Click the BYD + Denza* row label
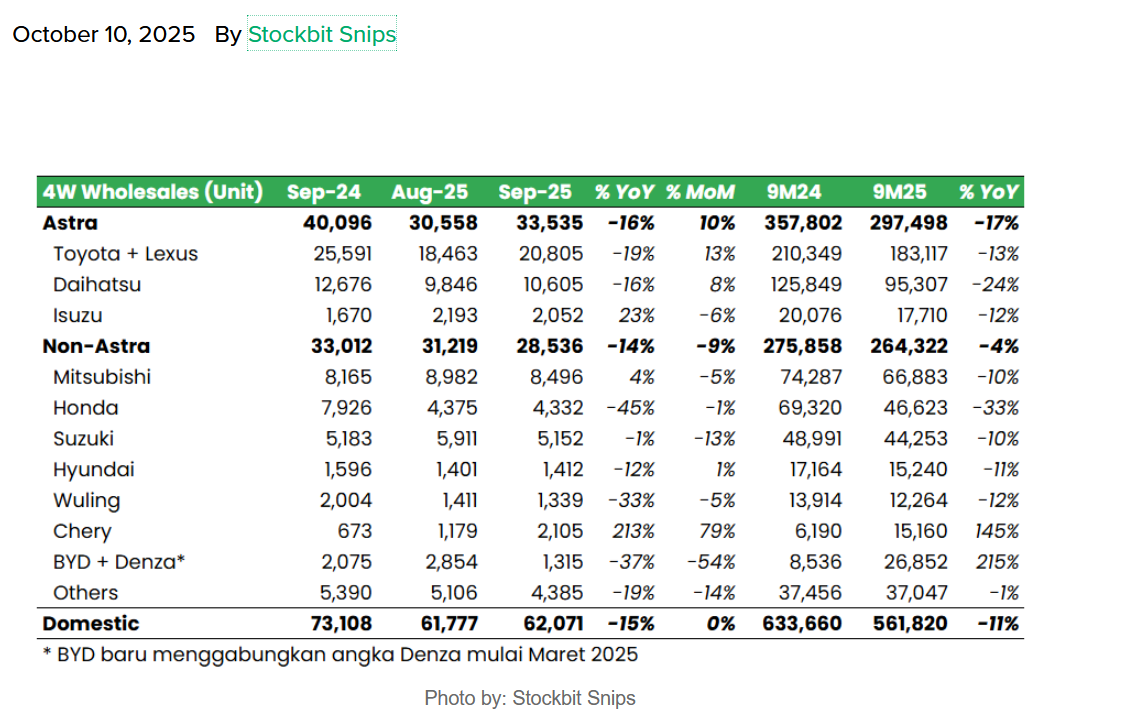 click(118, 561)
